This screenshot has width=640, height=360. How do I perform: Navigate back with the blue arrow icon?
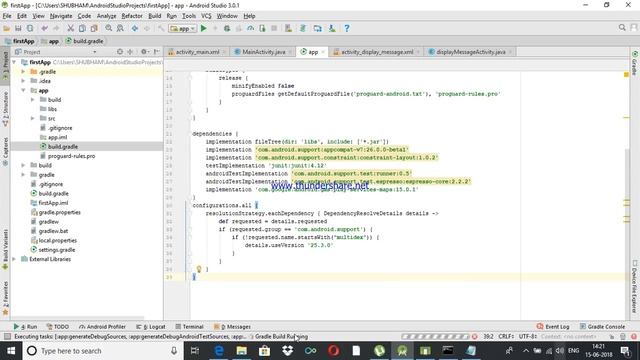pos(135,28)
